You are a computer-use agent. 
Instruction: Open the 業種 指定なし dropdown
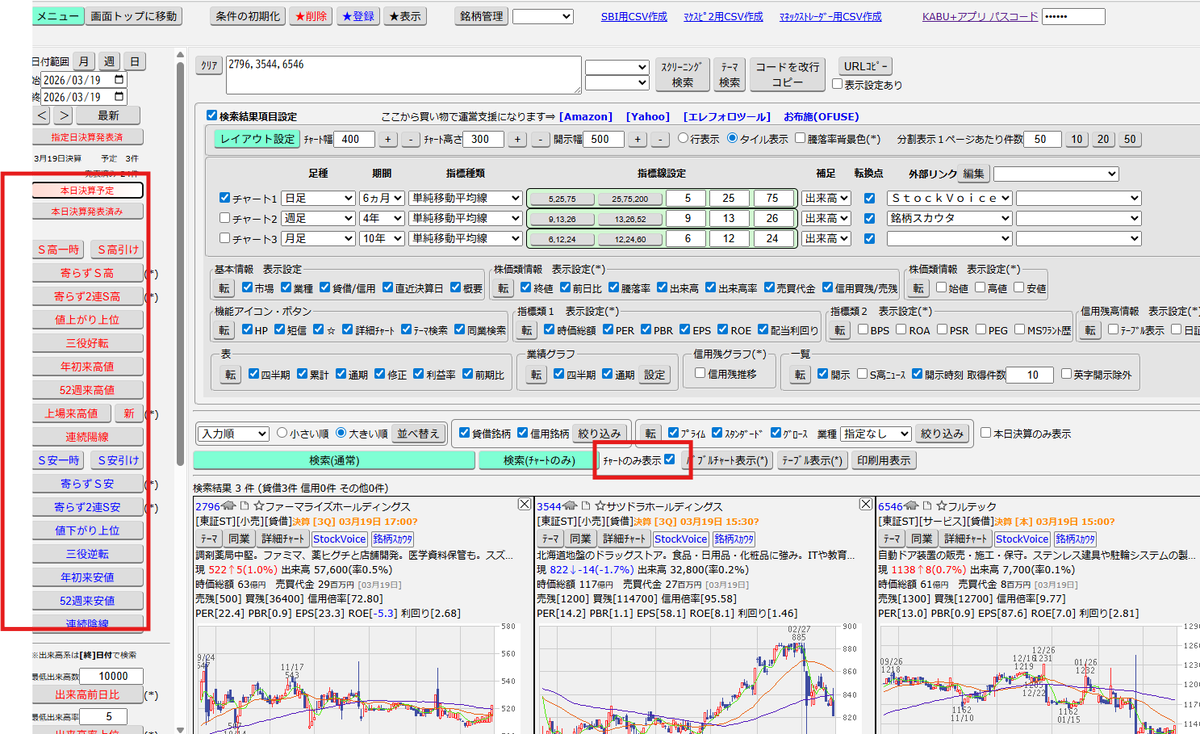click(875, 434)
